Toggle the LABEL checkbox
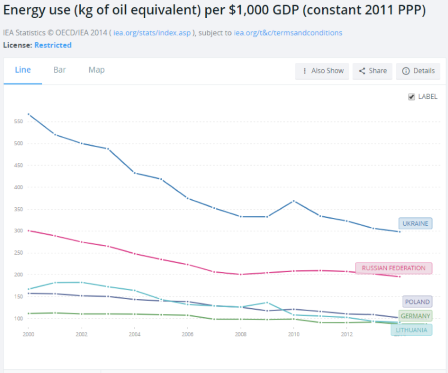 pyautogui.click(x=412, y=97)
